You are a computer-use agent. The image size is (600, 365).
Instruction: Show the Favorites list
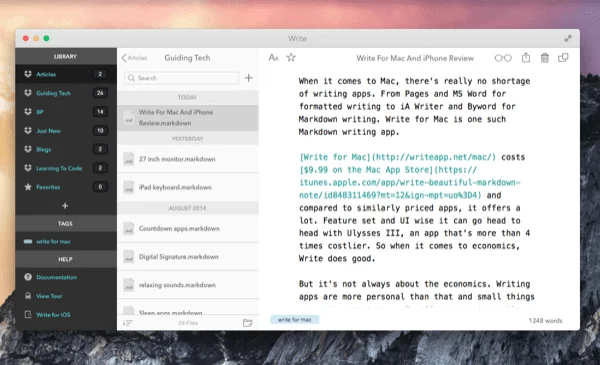[x=66, y=187]
